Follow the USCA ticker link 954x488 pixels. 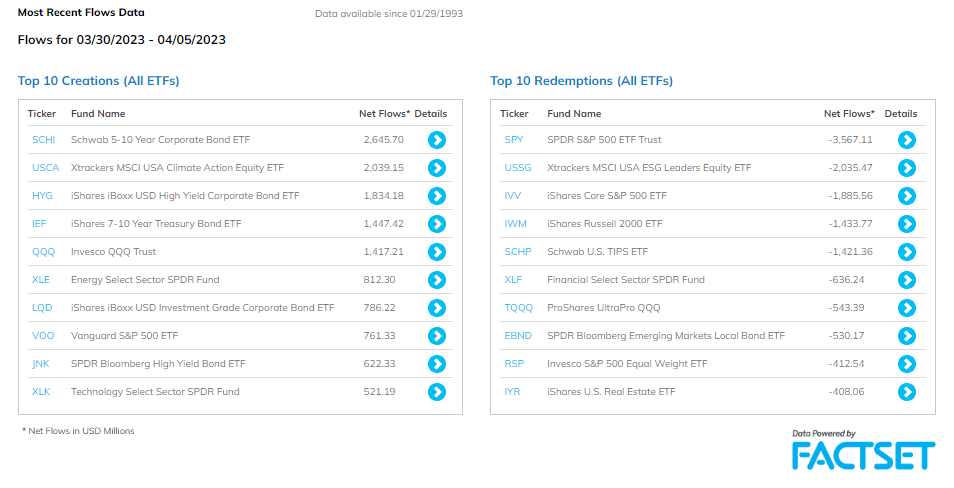tap(46, 167)
